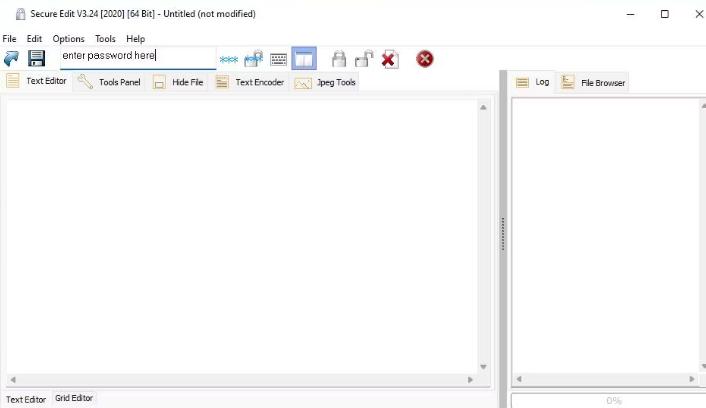
Task: Open the on-screen keyboard icon
Action: click(x=278, y=59)
